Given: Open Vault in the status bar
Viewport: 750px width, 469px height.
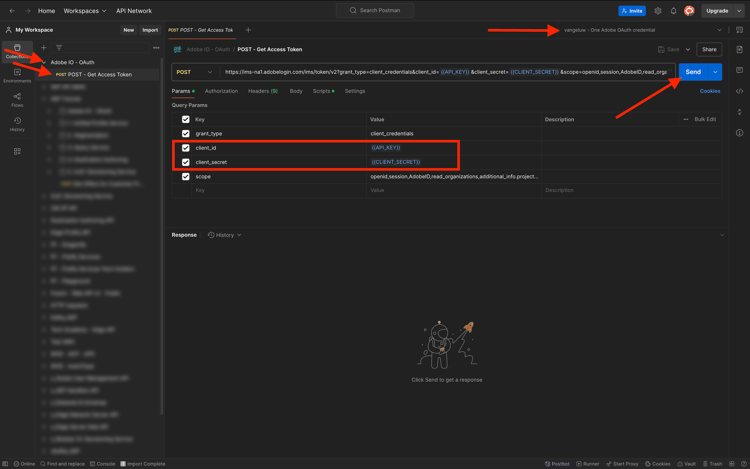Looking at the screenshot, I should click(686, 464).
